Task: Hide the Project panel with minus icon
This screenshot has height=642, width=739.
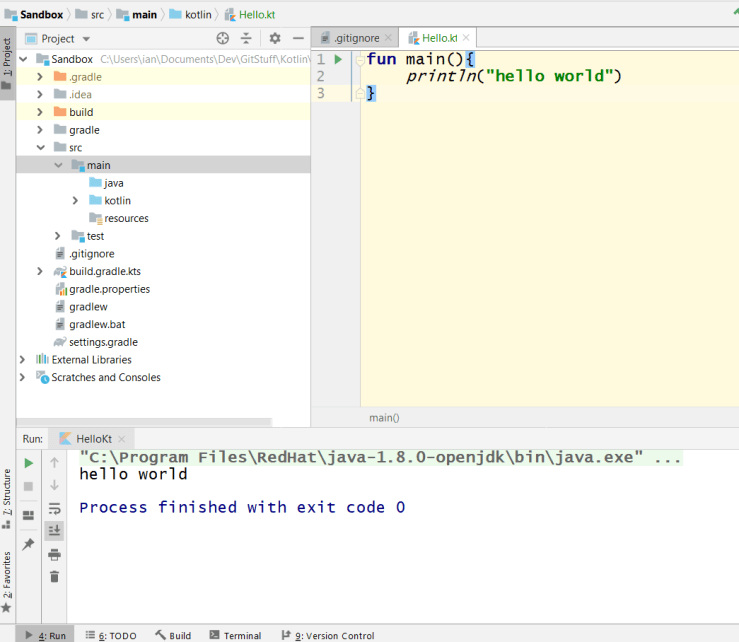Action: 298,38
